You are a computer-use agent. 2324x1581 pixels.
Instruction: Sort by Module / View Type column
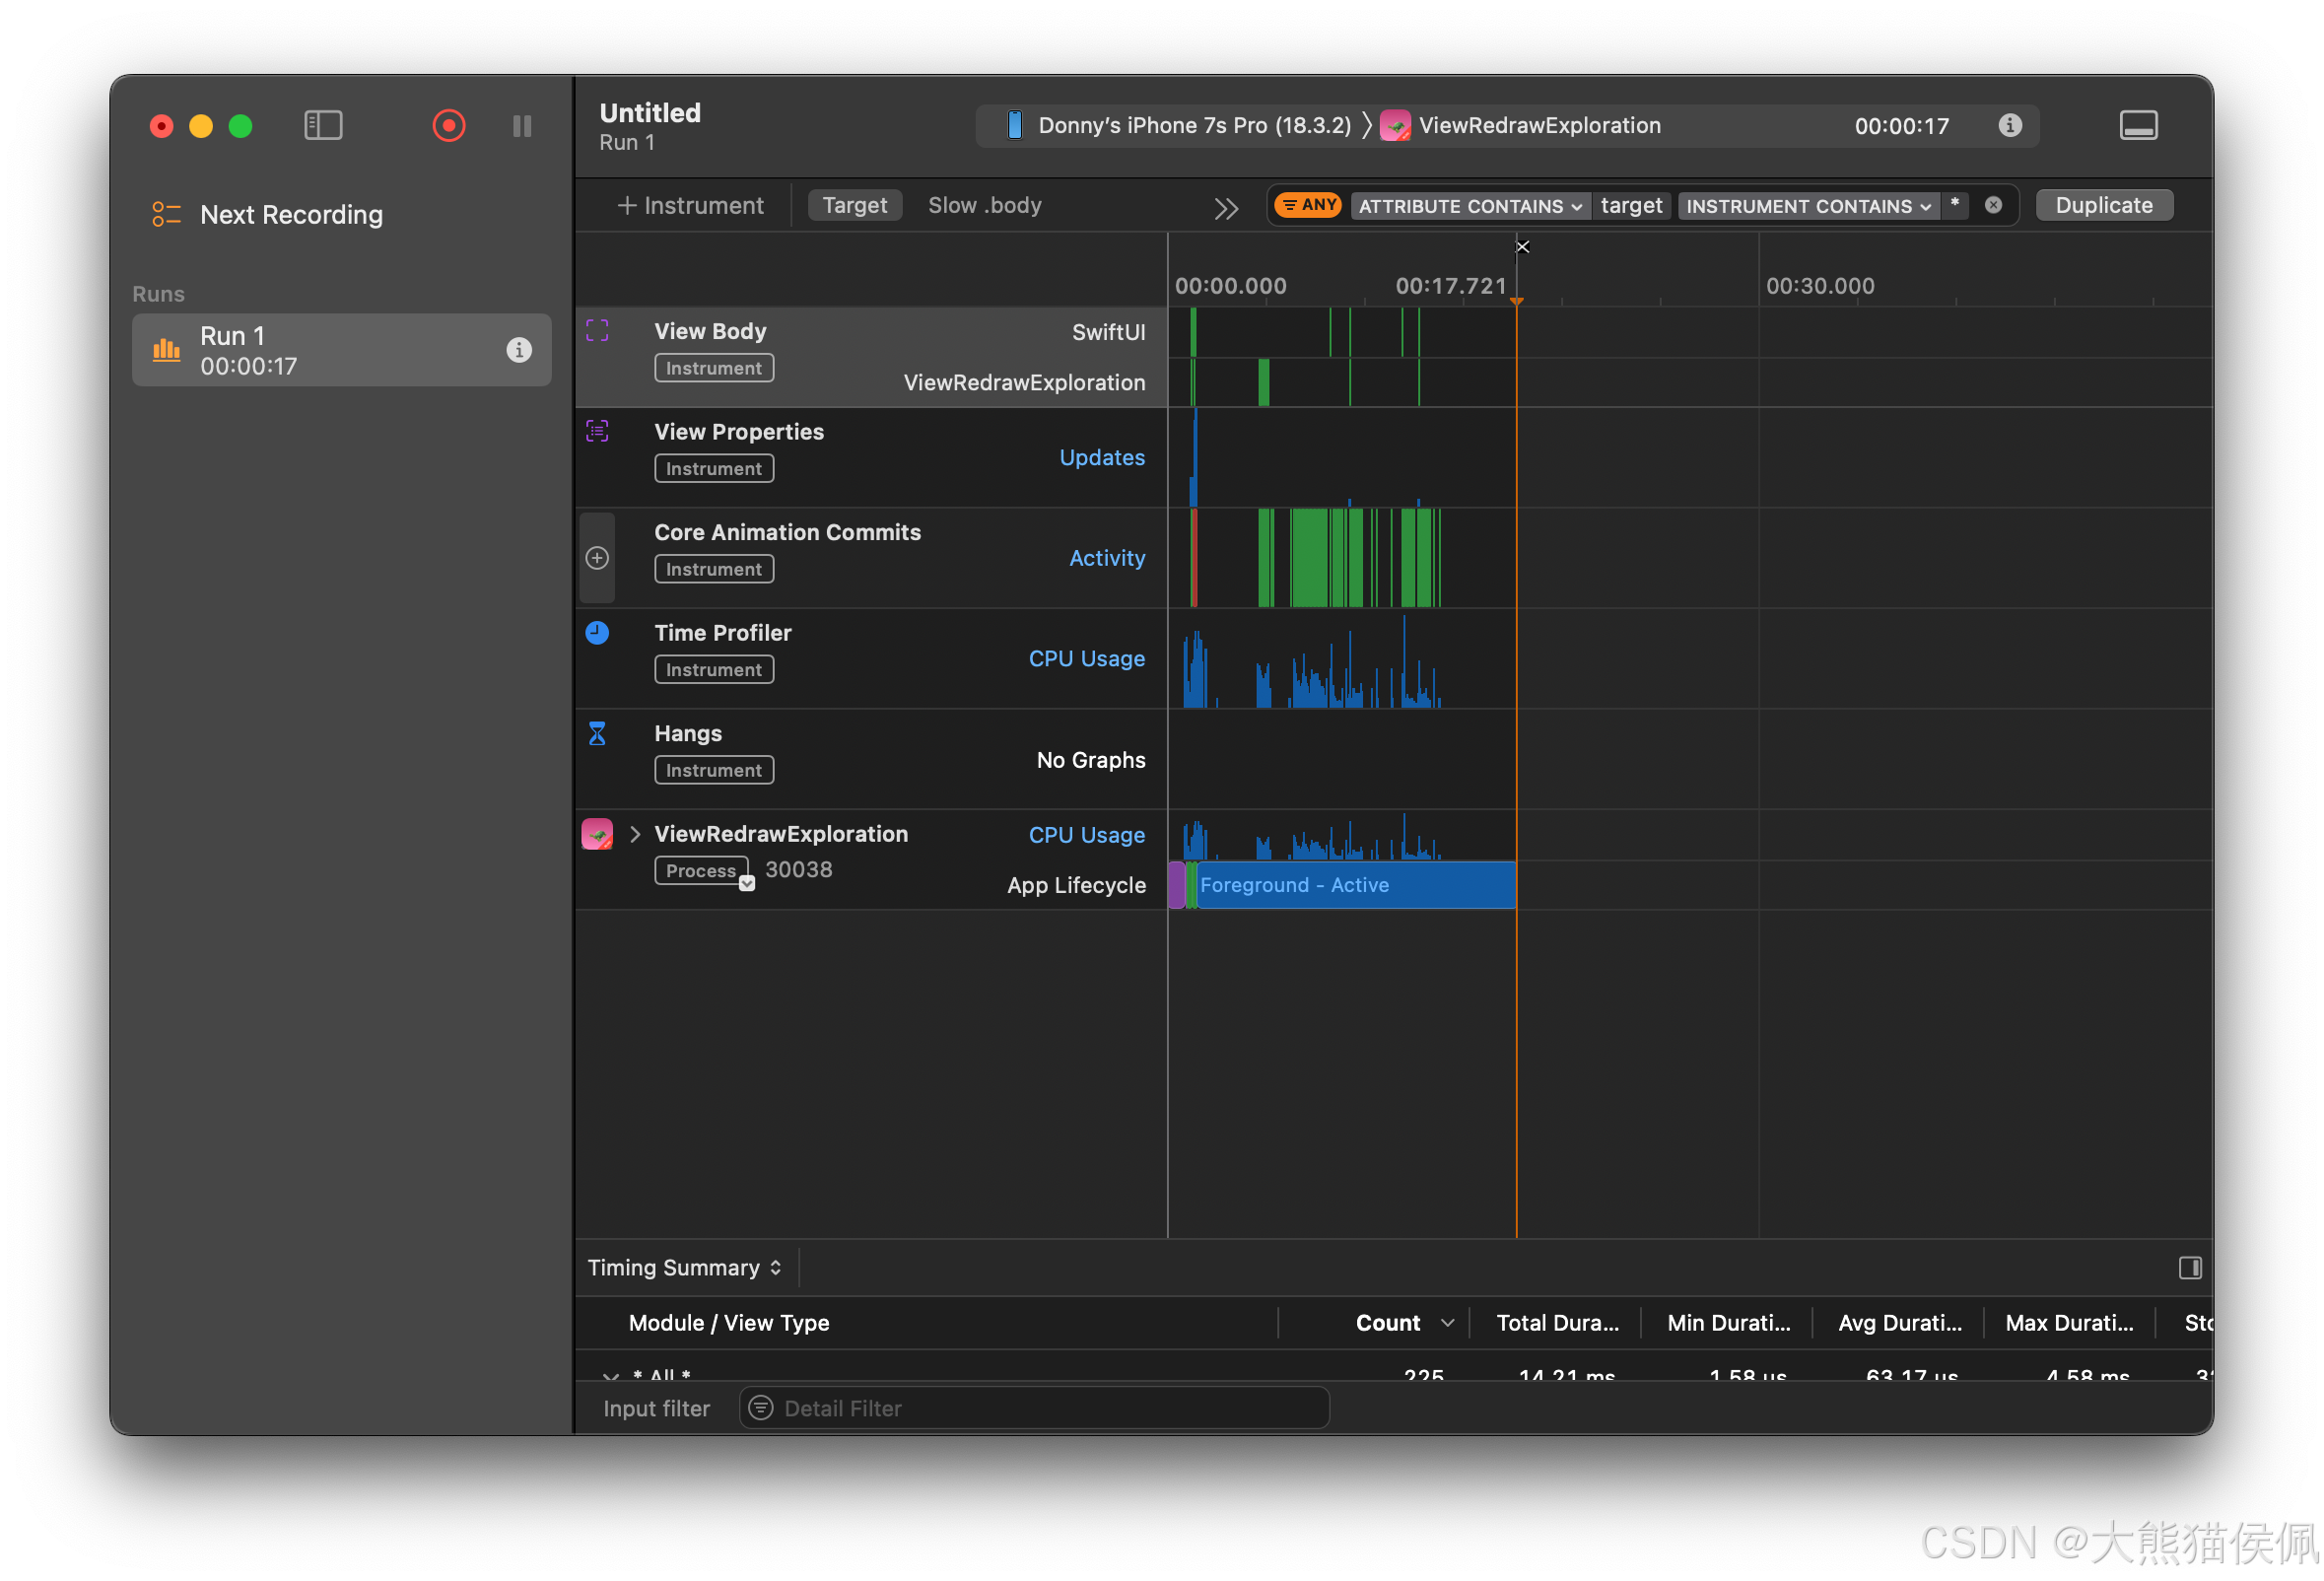pyautogui.click(x=728, y=1323)
